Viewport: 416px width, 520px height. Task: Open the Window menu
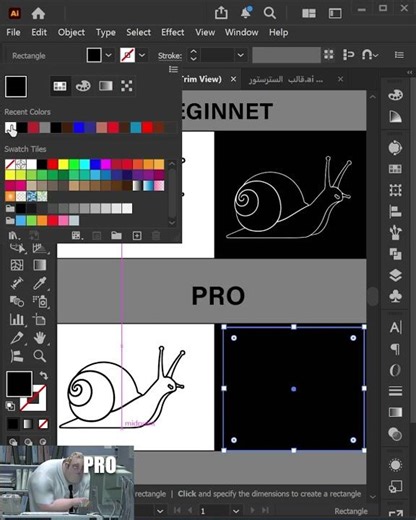(242, 32)
